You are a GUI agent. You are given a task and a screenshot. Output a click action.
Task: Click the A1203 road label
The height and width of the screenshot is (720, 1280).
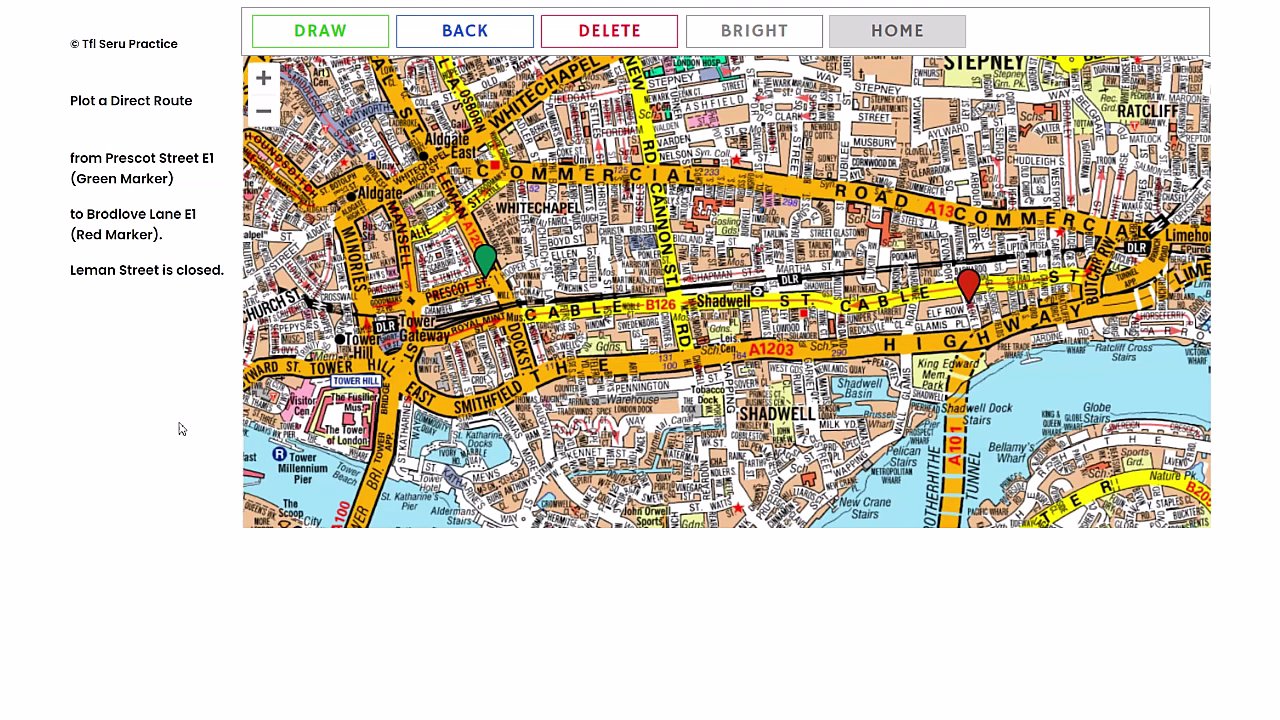coord(771,348)
